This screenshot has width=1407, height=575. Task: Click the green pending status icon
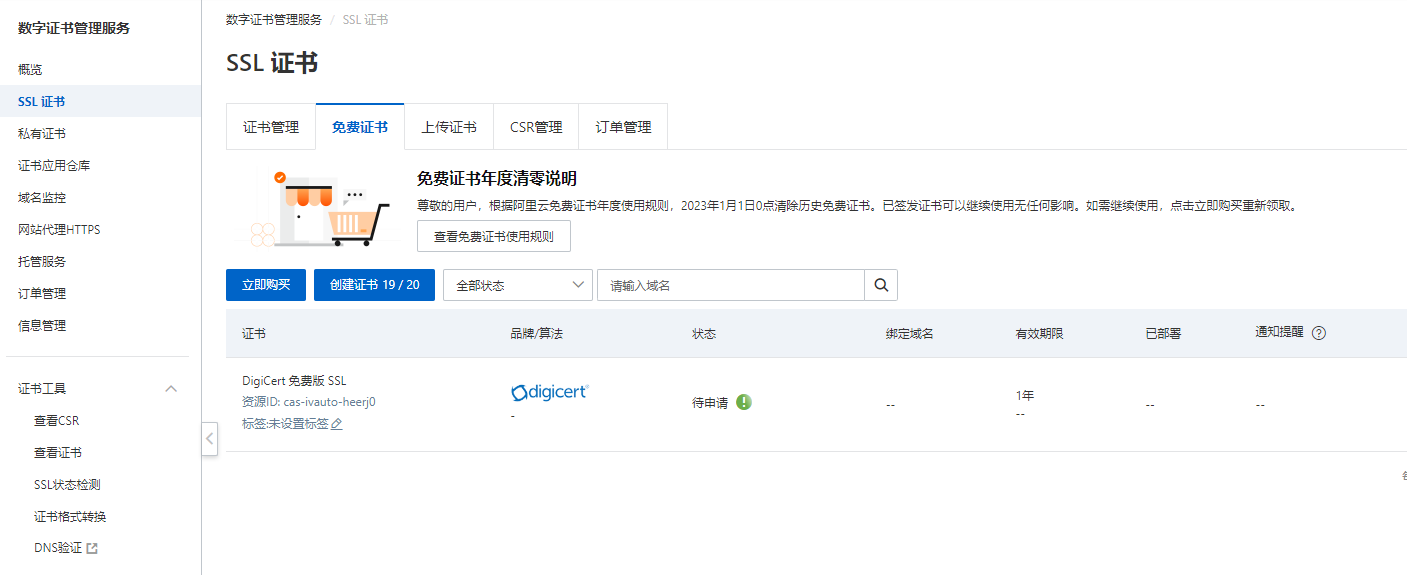click(x=744, y=402)
